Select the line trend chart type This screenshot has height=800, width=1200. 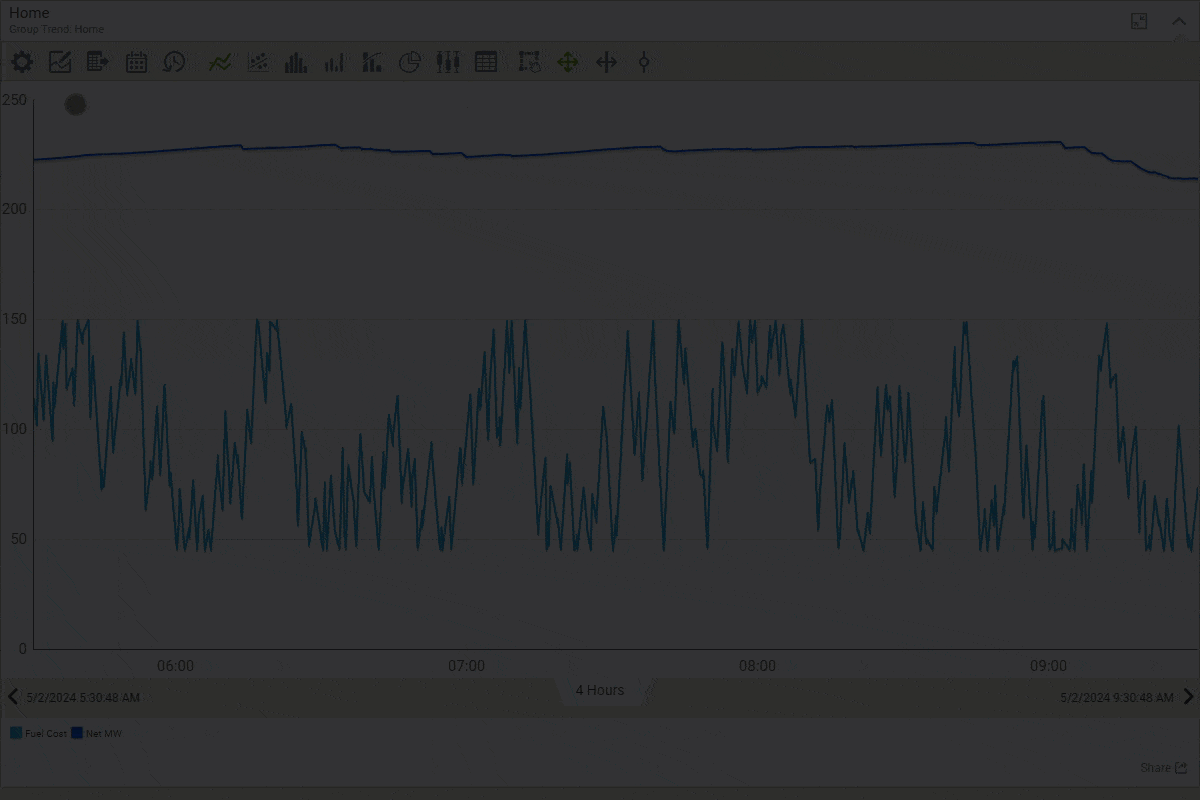coord(220,62)
